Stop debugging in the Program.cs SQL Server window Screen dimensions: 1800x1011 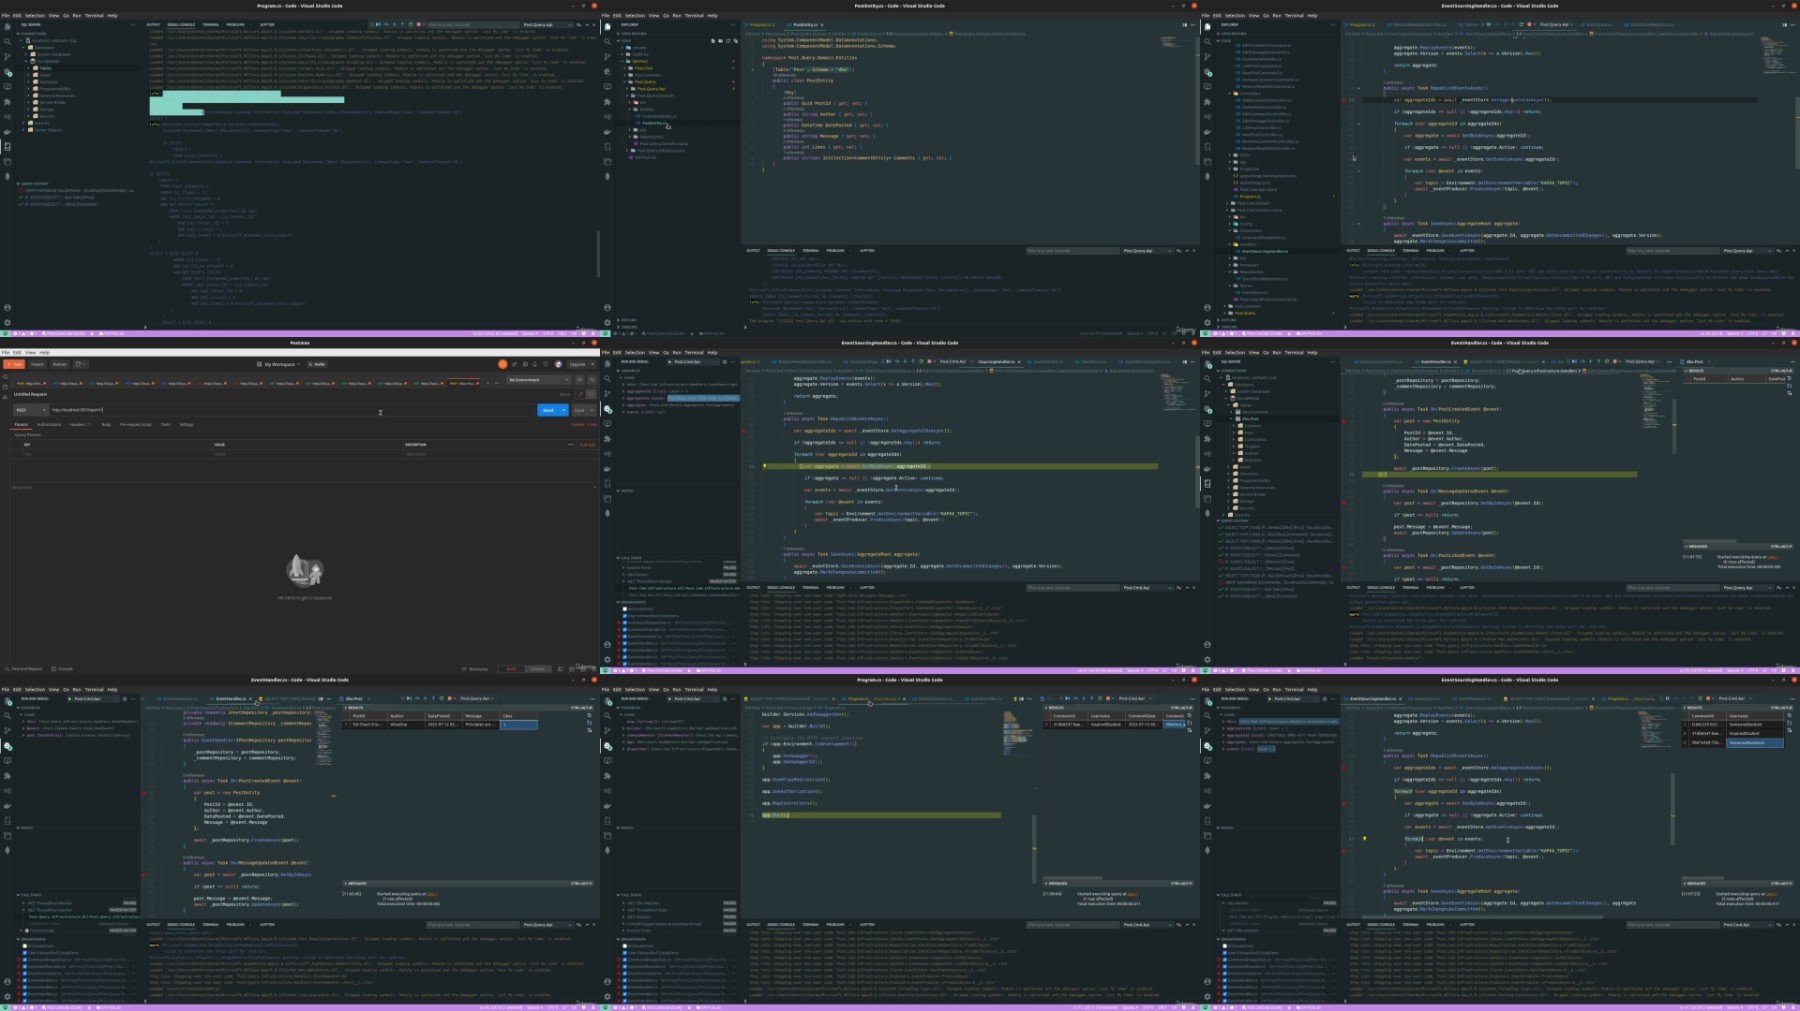419,24
